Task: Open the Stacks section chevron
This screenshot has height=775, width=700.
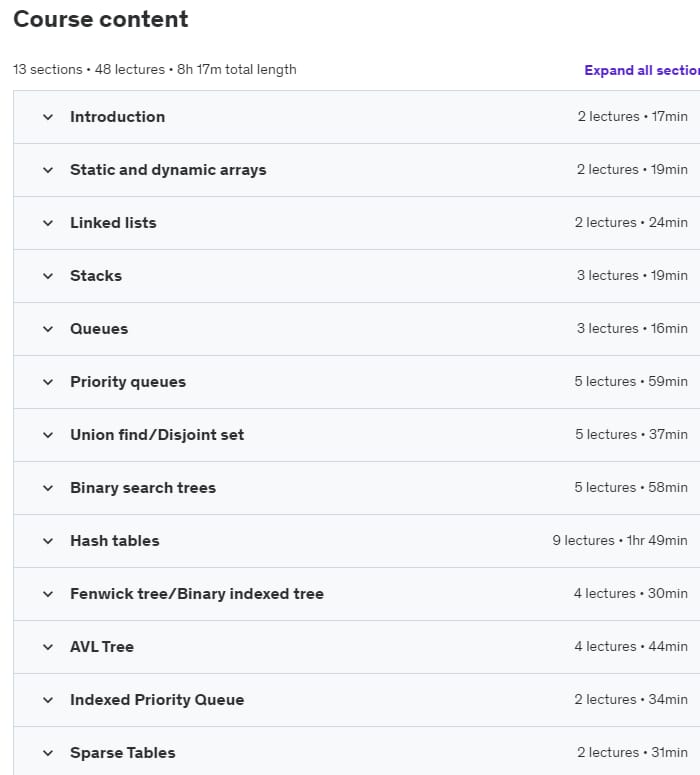Action: click(x=48, y=276)
